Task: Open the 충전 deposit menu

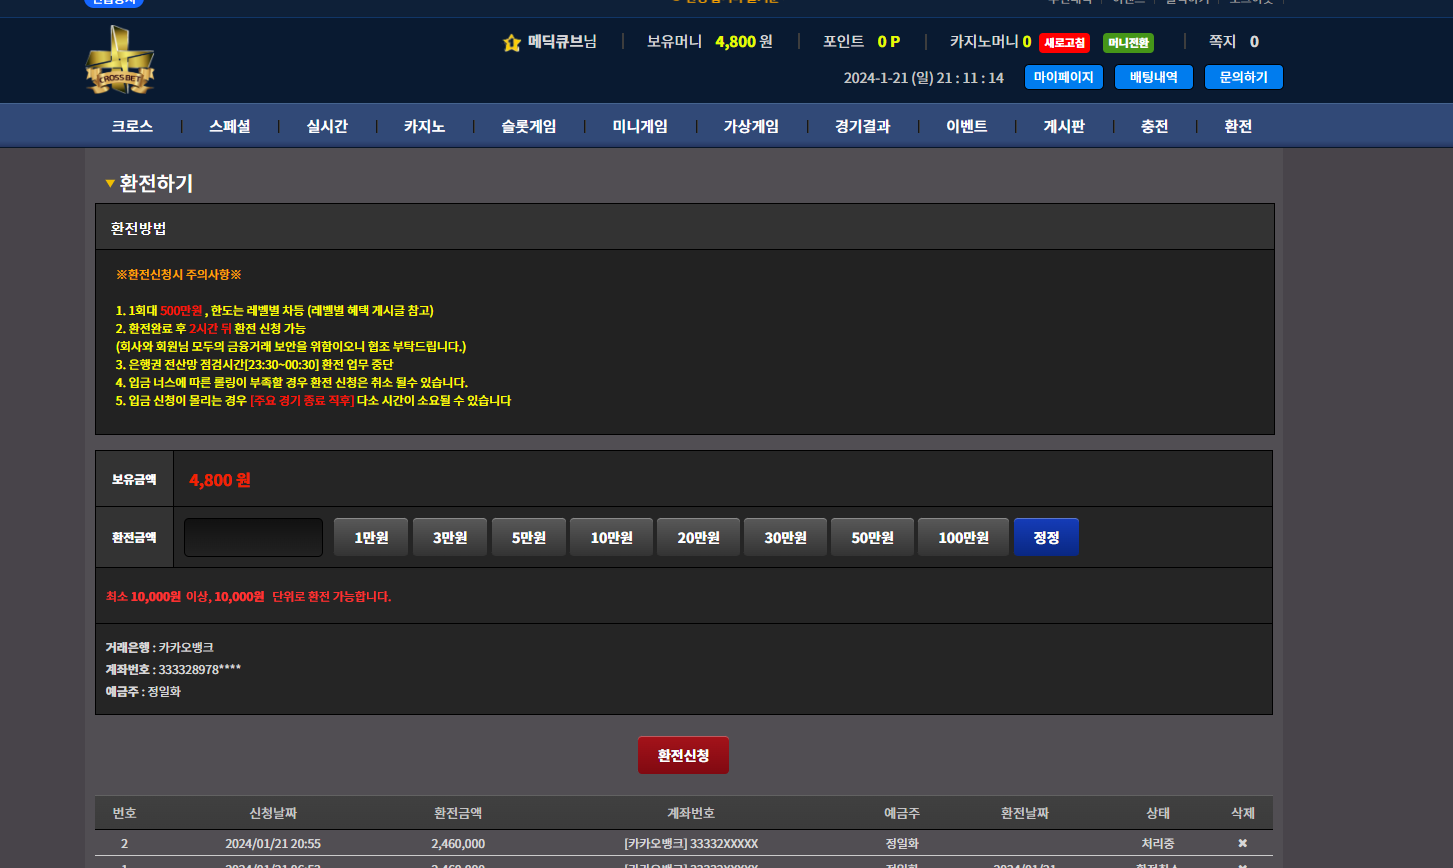Action: tap(1154, 126)
